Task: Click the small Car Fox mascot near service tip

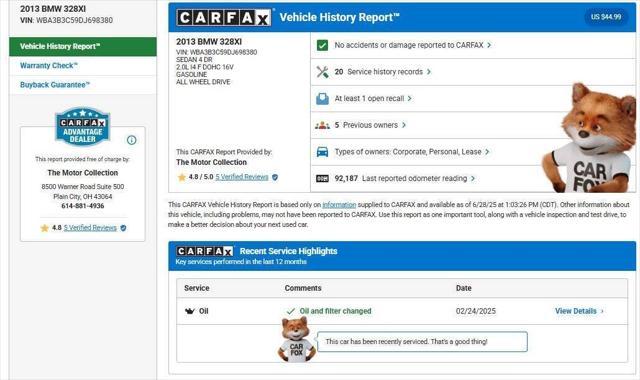Action: 296,339
